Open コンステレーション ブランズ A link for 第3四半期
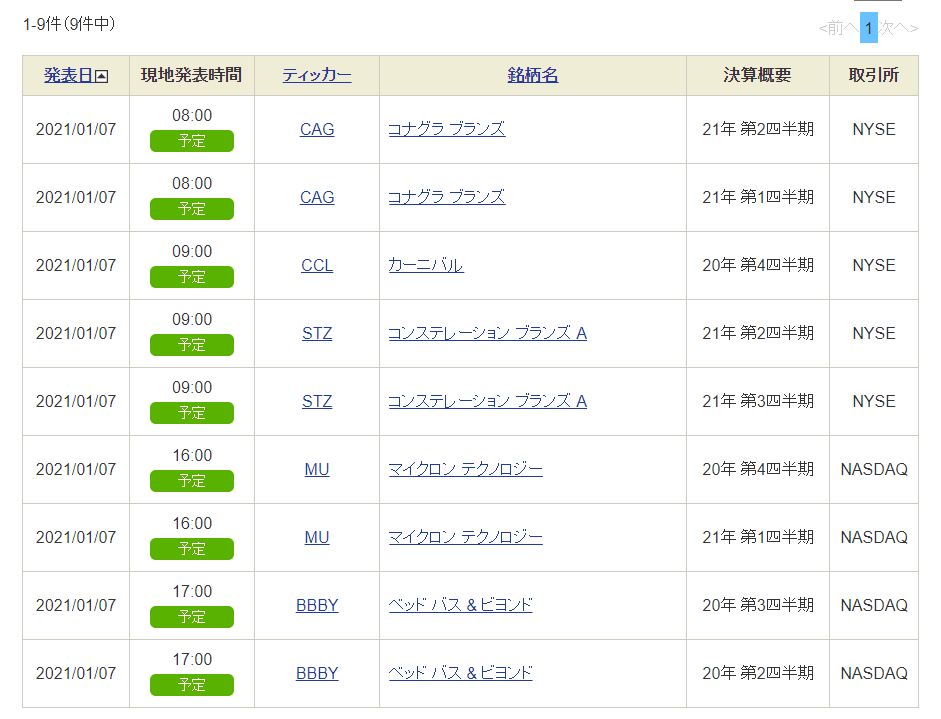941x719 pixels. [x=488, y=401]
